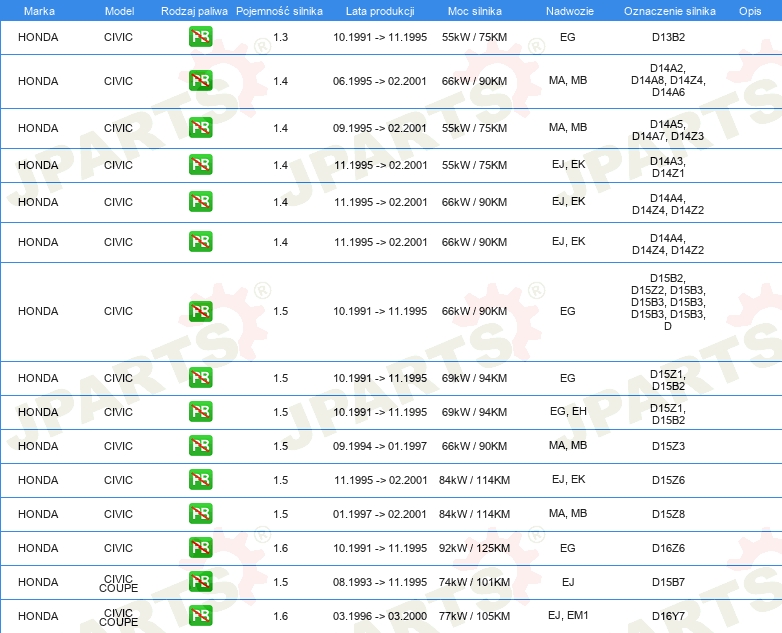The width and height of the screenshot is (782, 633).
Task: Select engine code D15B7
Action: pyautogui.click(x=668, y=582)
